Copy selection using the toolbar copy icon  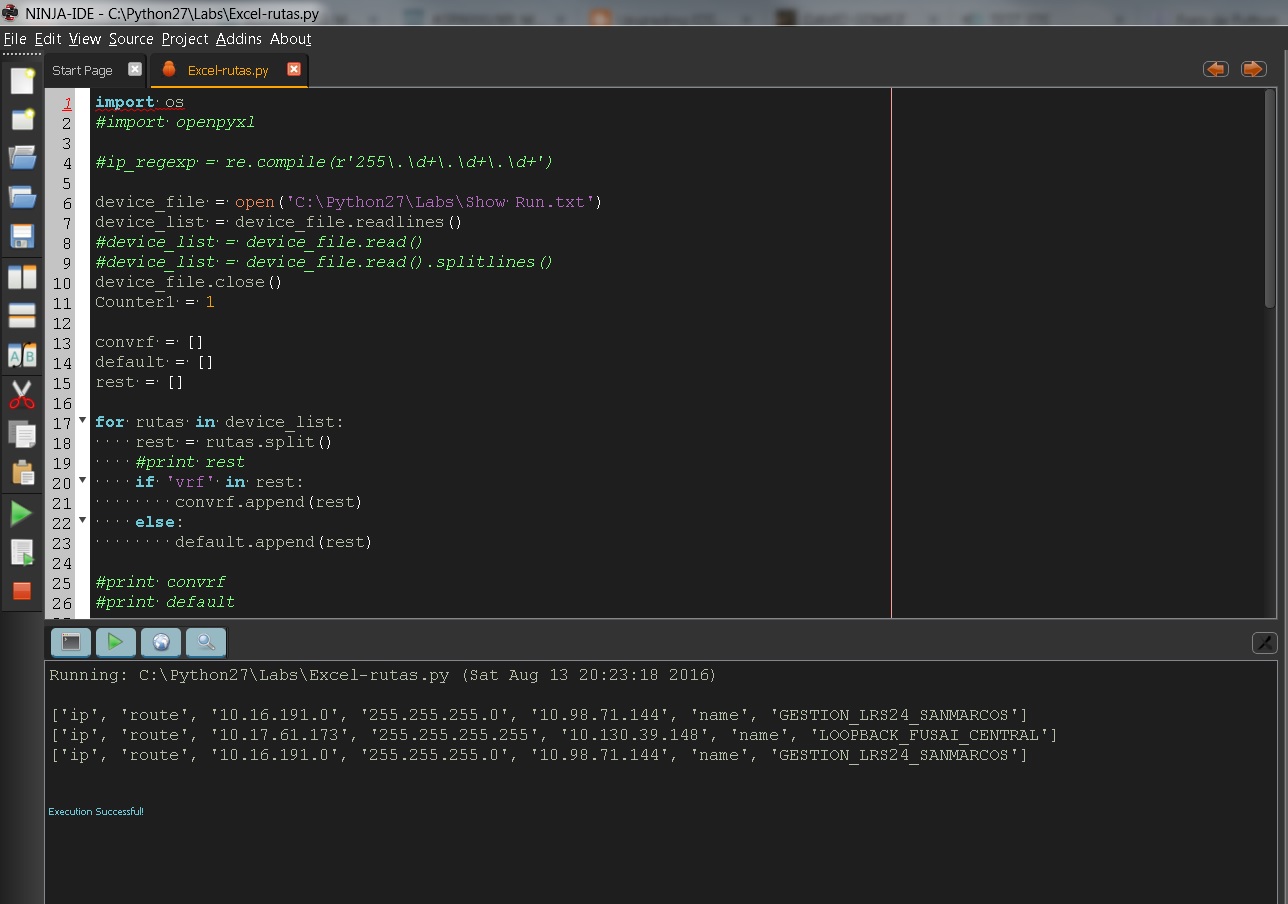pos(22,434)
